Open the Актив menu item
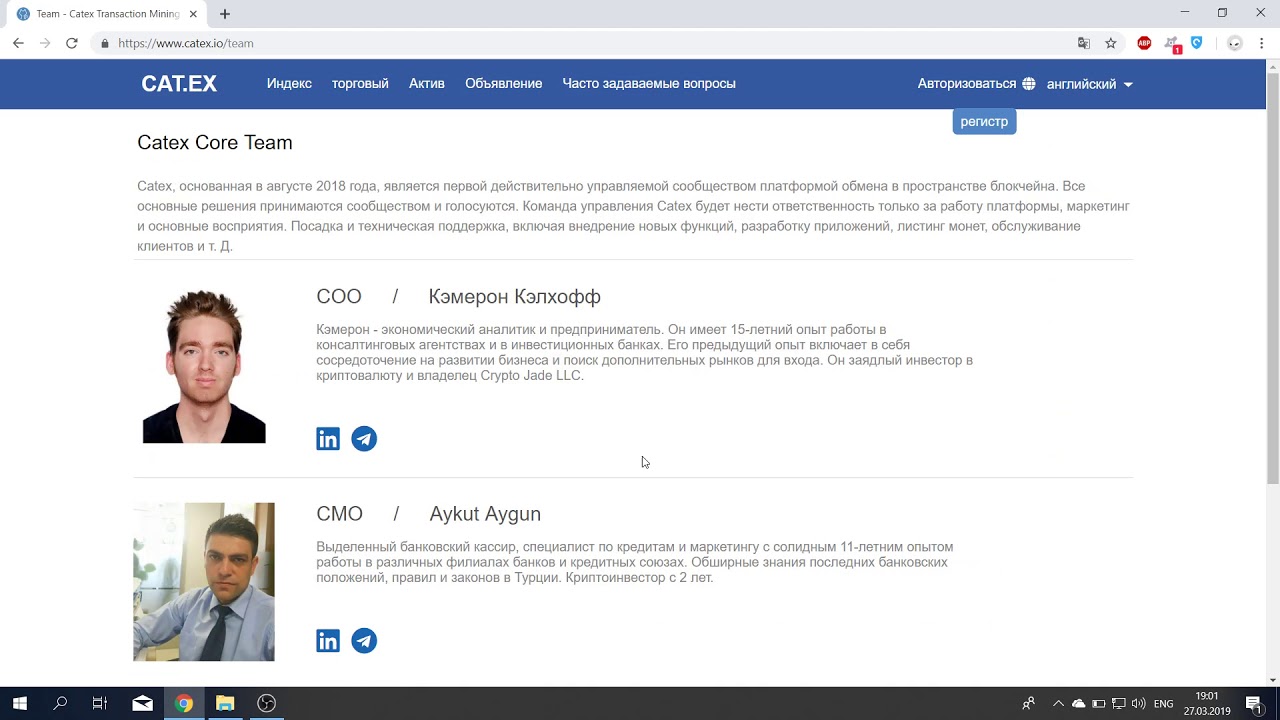 427,84
